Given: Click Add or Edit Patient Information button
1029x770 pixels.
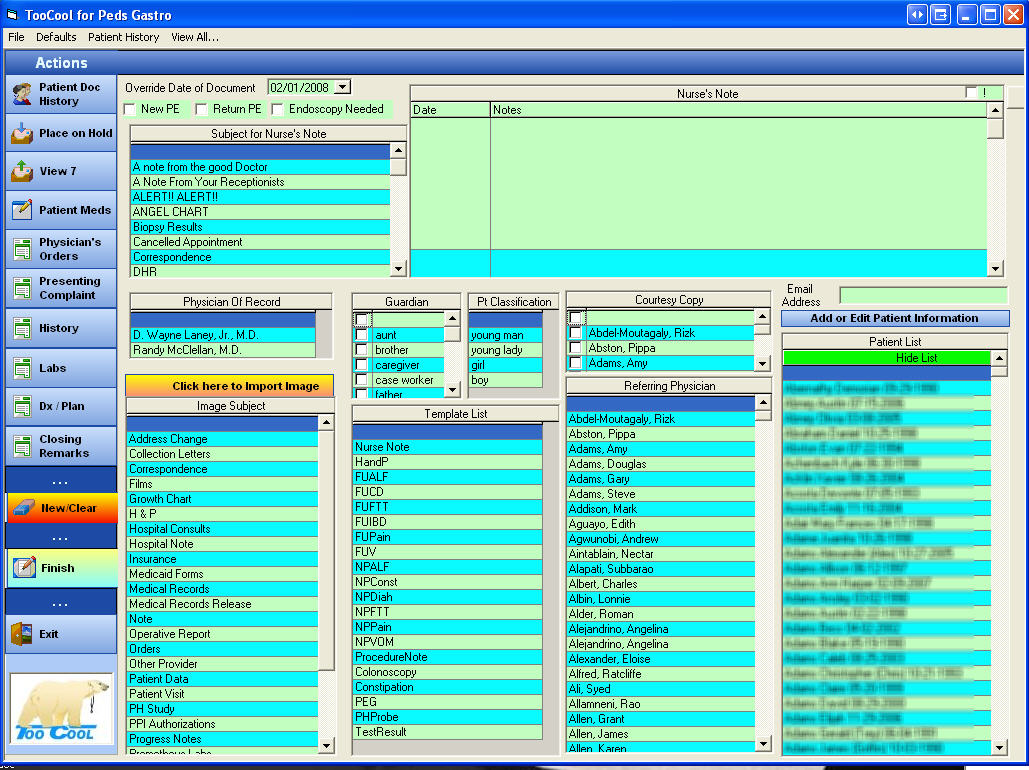Looking at the screenshot, I should pos(895,318).
